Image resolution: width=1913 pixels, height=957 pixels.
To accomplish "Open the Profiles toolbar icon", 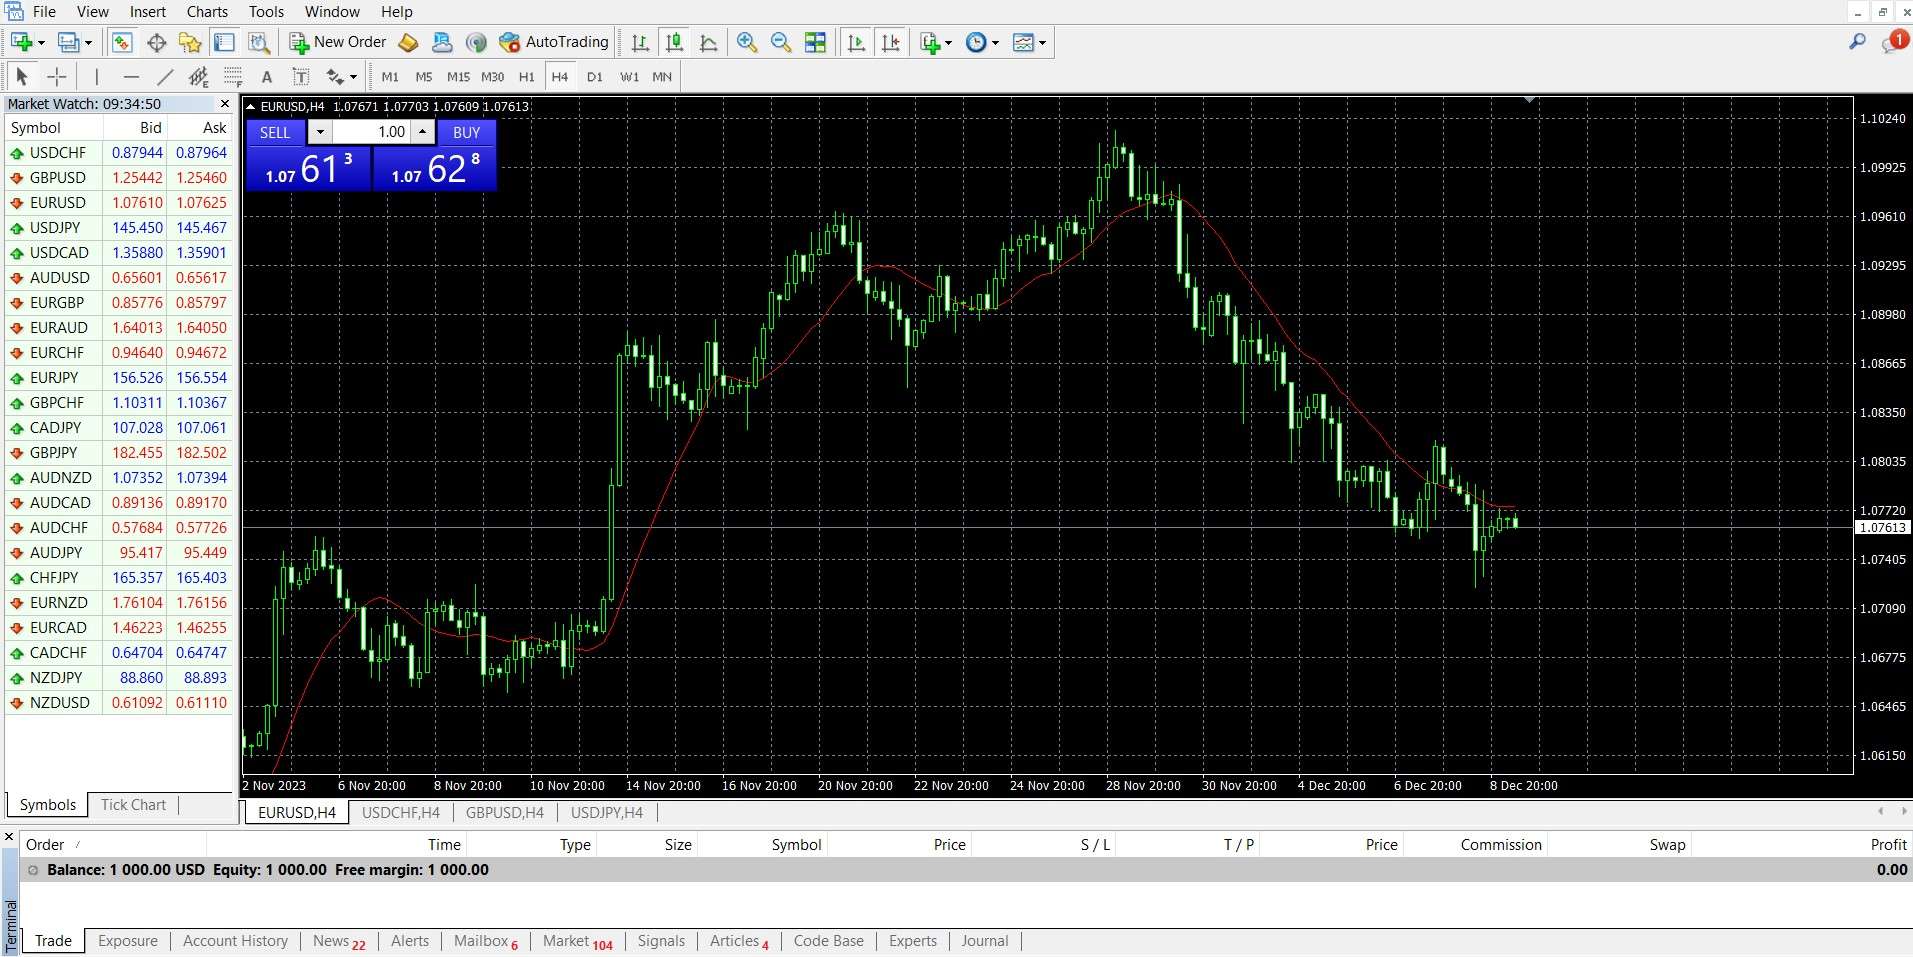I will 68,42.
